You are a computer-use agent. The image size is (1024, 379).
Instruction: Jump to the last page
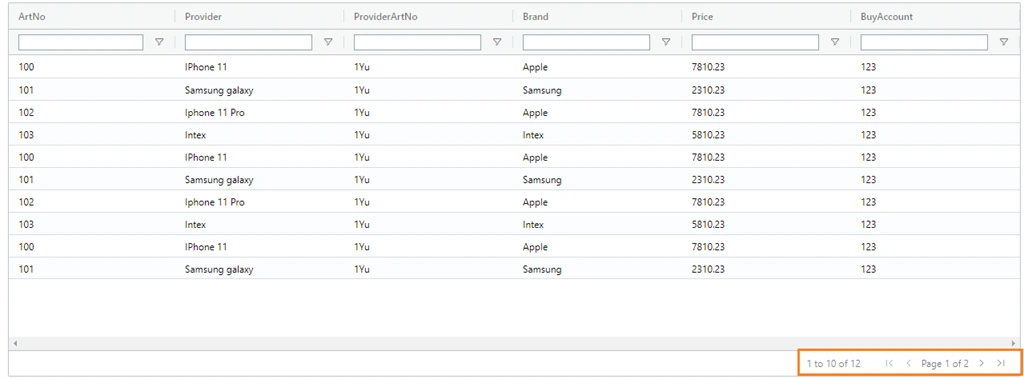[x=1000, y=363]
